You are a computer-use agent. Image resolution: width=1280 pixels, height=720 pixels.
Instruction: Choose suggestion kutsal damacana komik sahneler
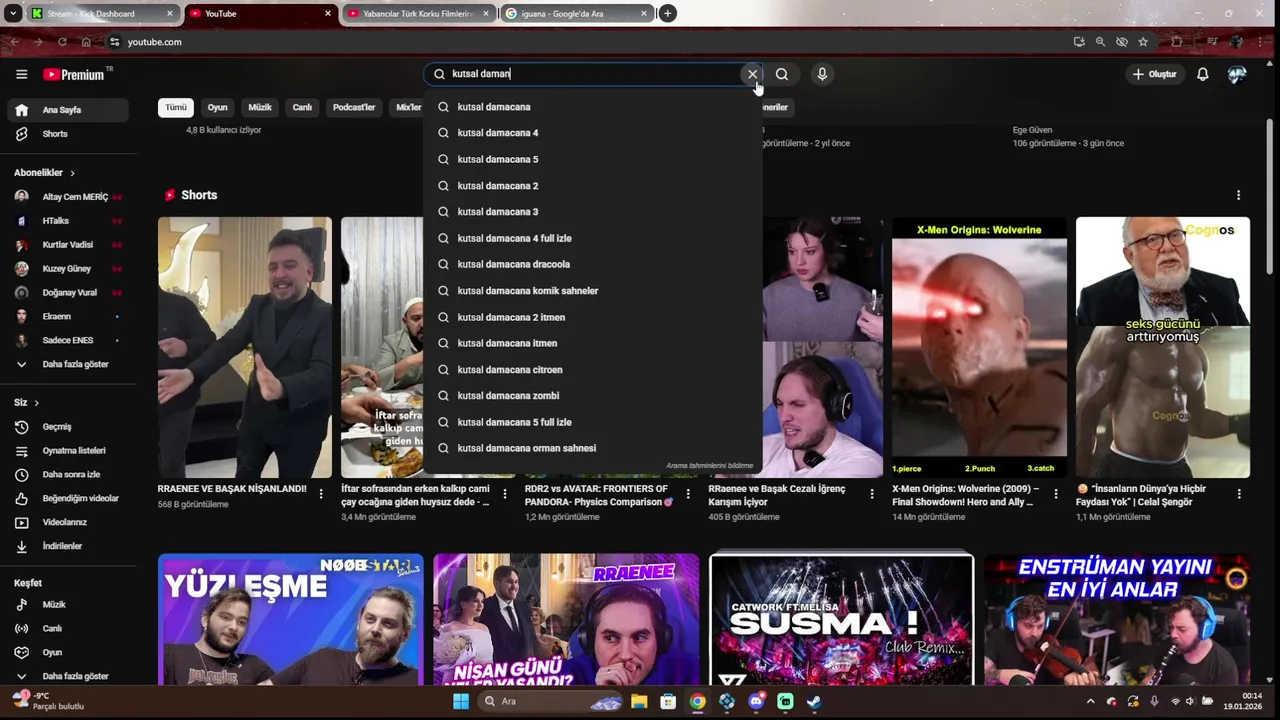592,291
